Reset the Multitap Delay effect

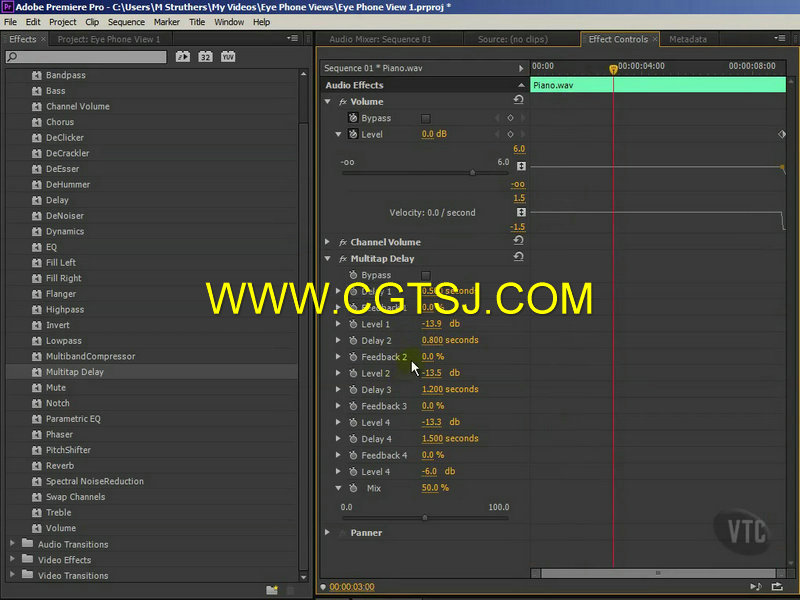pyautogui.click(x=518, y=257)
